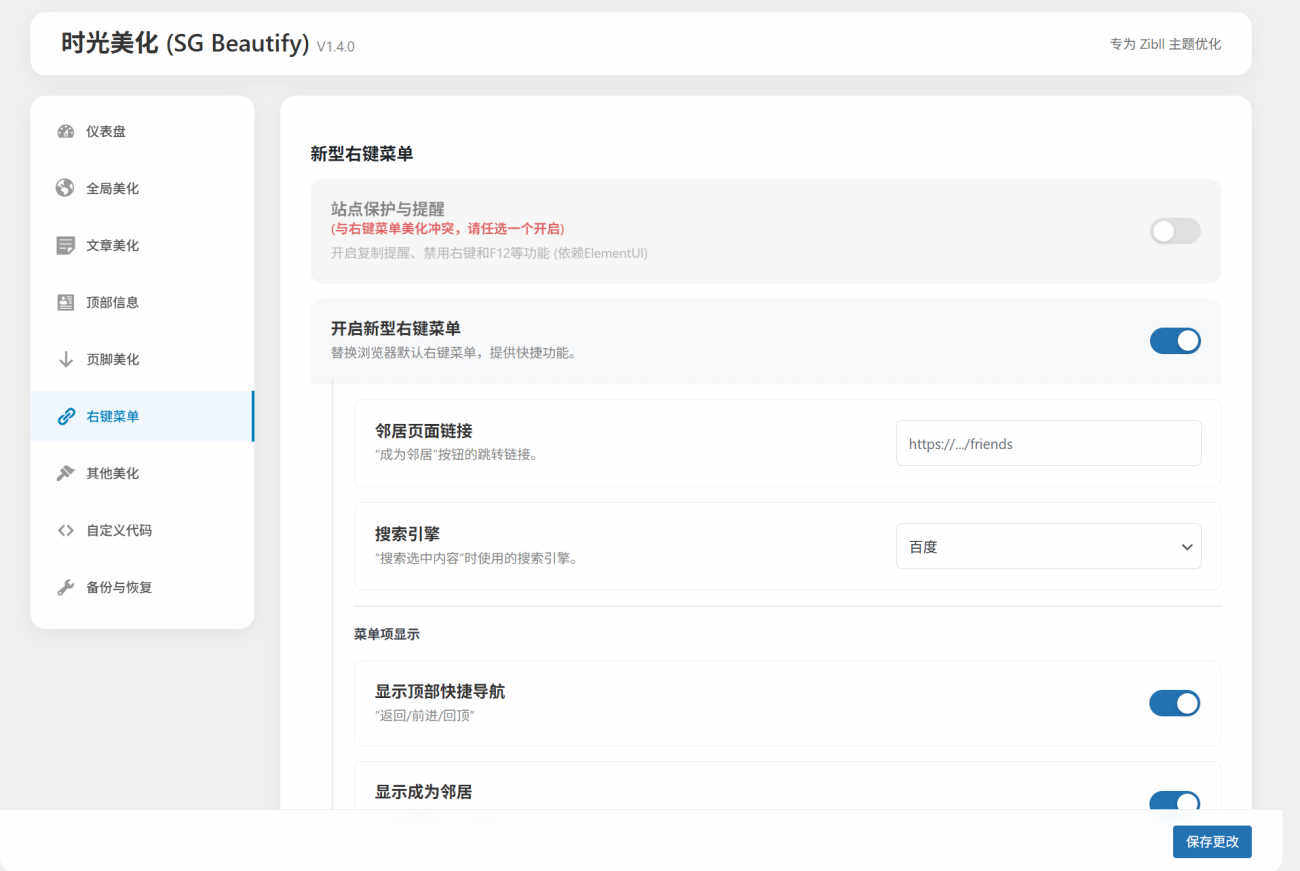Open the 搜索引擎 dropdown showing 百度
This screenshot has width=1300, height=871.
click(x=1048, y=546)
